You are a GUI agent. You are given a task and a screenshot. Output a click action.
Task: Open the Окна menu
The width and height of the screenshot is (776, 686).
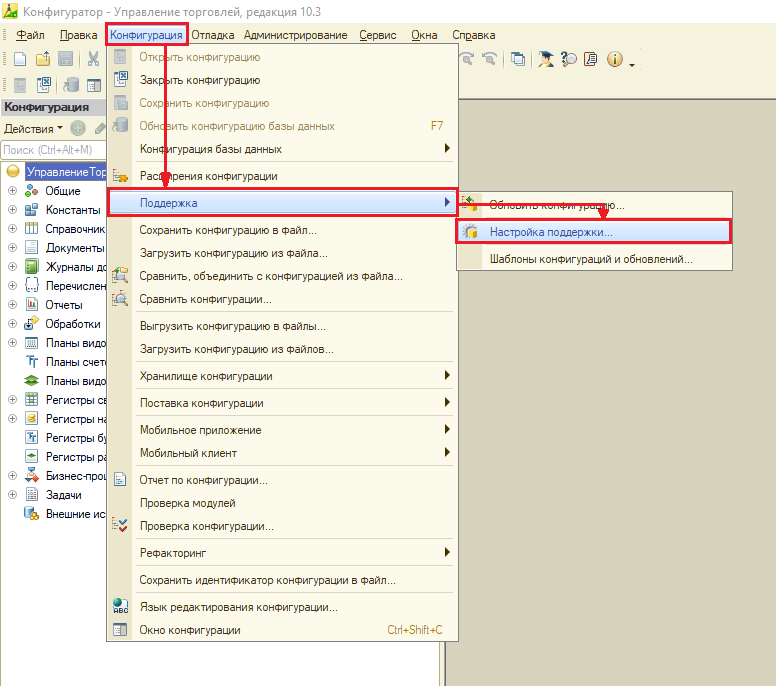424,35
